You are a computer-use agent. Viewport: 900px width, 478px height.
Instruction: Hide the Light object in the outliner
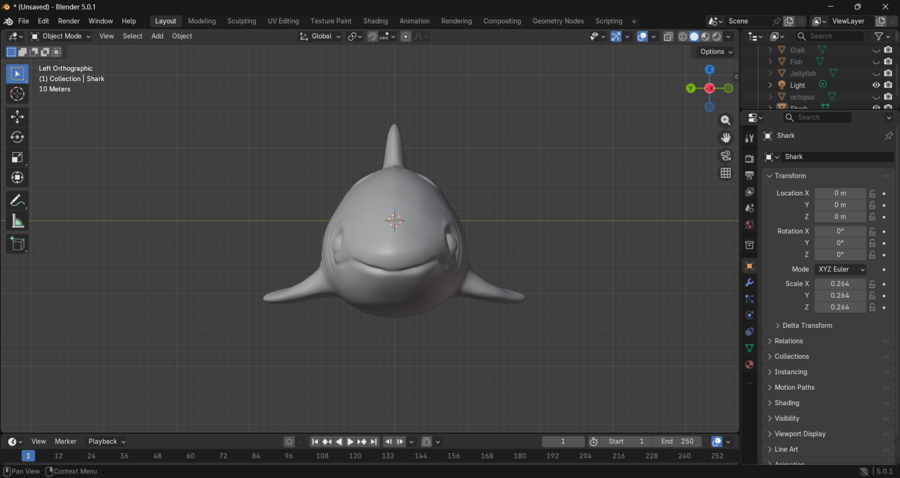pos(876,85)
